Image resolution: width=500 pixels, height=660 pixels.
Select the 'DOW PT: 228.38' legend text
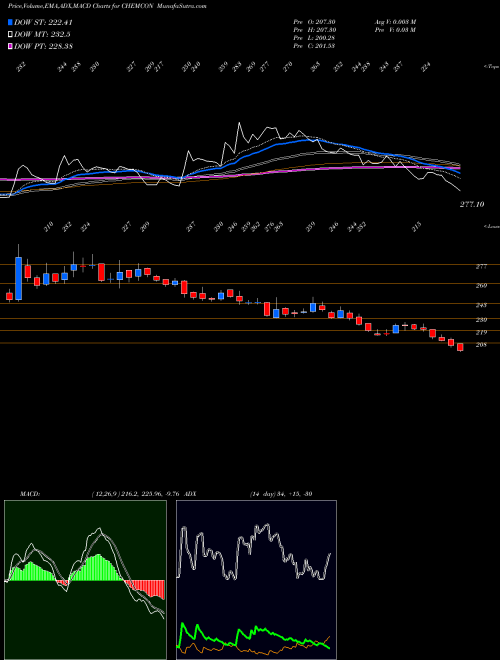tap(43, 46)
